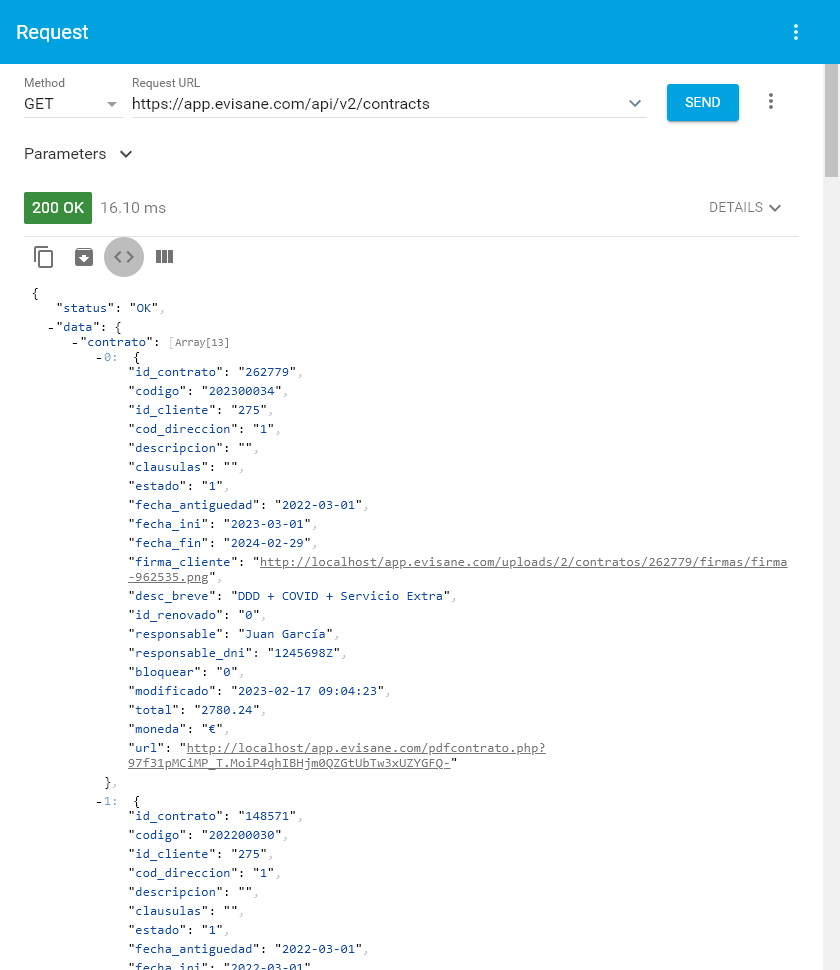Expand the Parameters section
Image resolution: width=840 pixels, height=970 pixels.
[x=78, y=154]
